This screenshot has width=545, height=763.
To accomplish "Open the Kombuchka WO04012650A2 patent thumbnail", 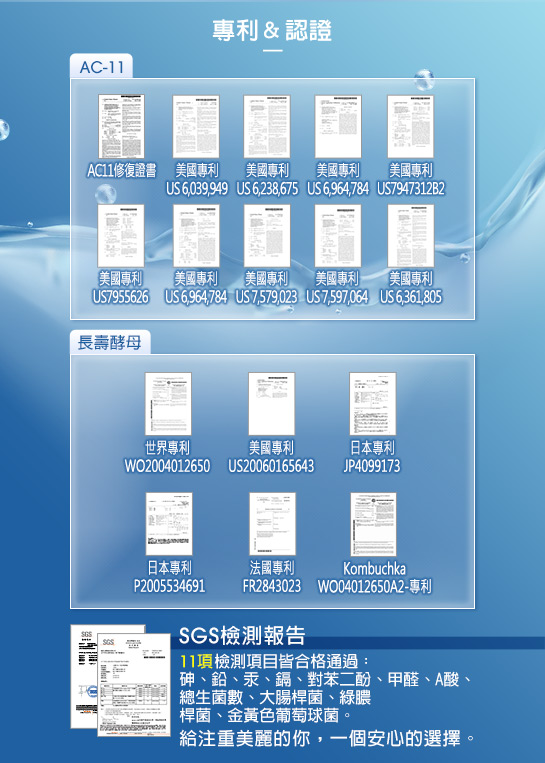I will 373,524.
